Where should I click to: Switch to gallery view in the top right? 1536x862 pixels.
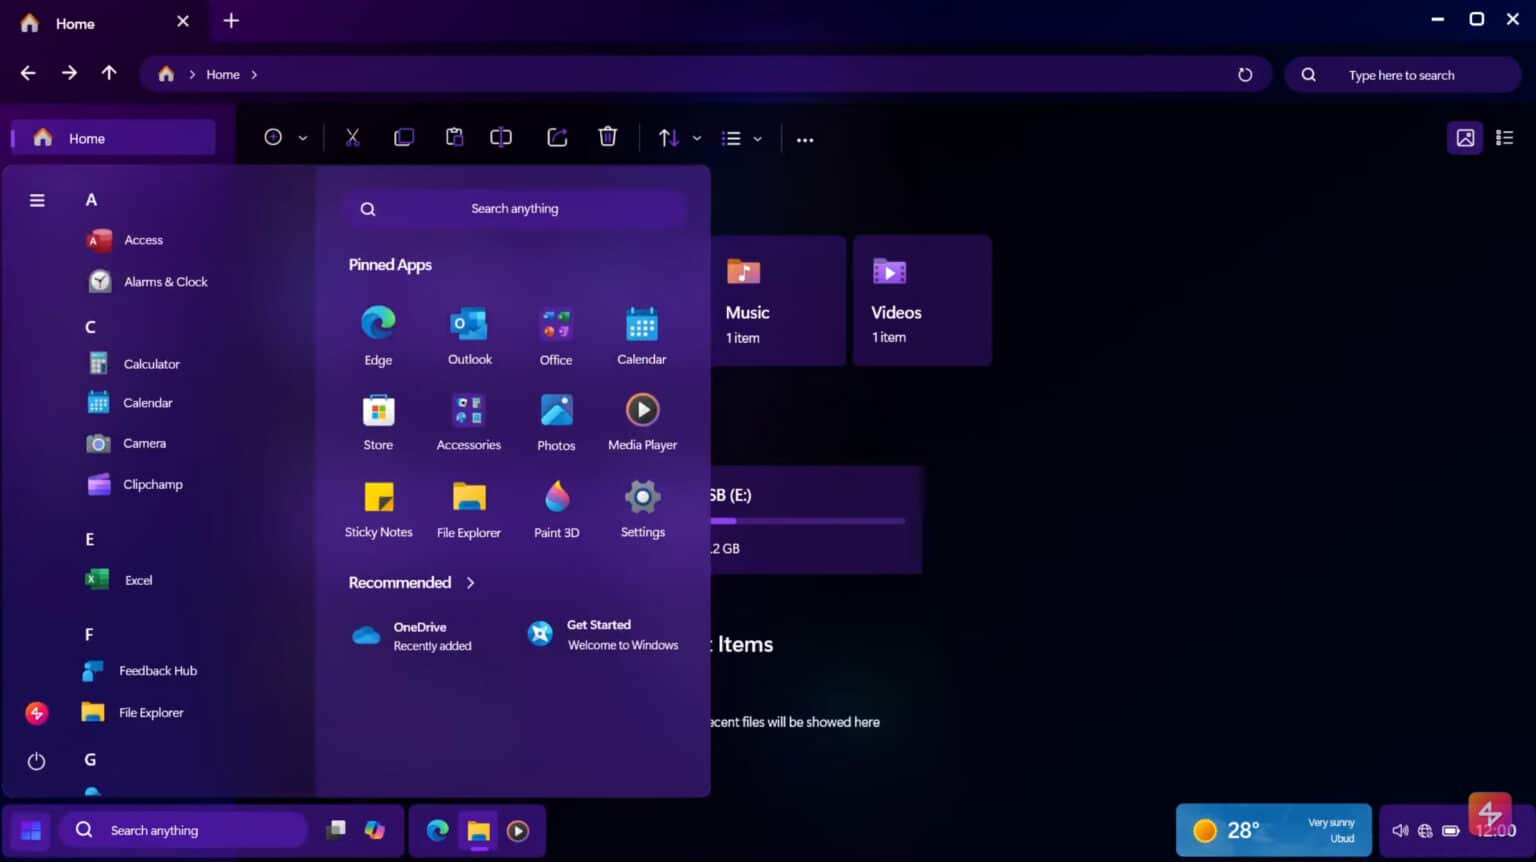click(x=1465, y=137)
